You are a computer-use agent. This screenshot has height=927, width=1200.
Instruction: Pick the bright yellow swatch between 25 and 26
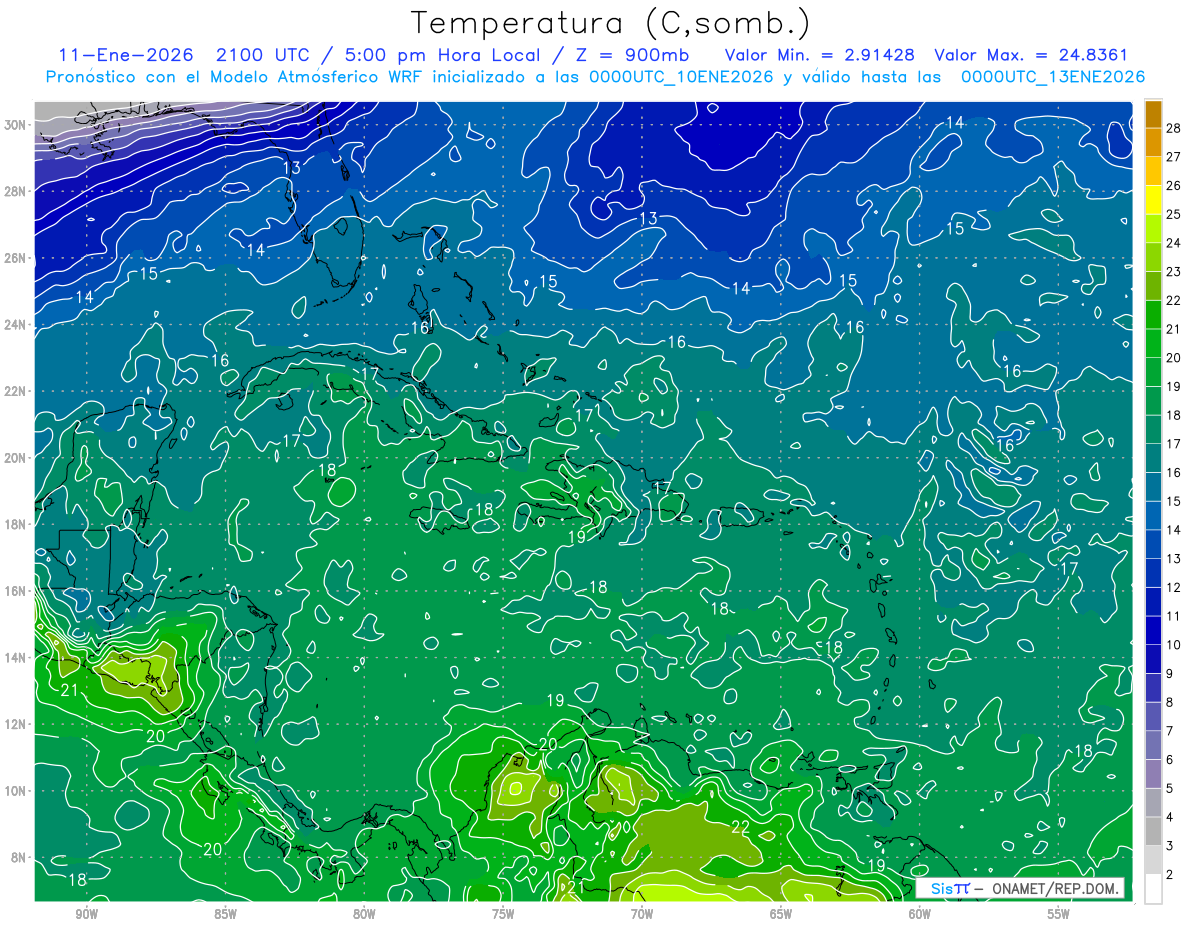click(1153, 199)
